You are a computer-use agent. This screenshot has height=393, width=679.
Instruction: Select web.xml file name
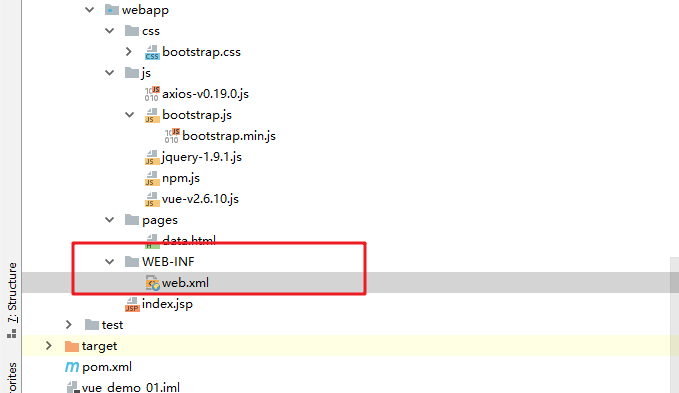185,283
